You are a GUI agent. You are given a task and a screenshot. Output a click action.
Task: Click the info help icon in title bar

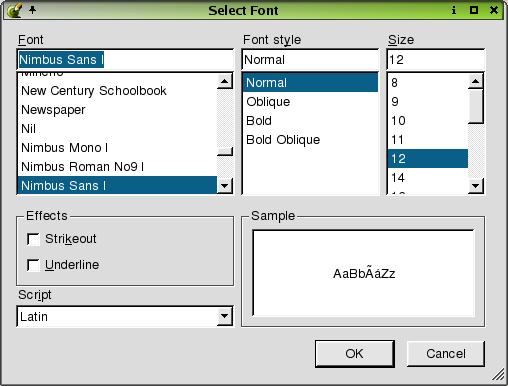(454, 10)
